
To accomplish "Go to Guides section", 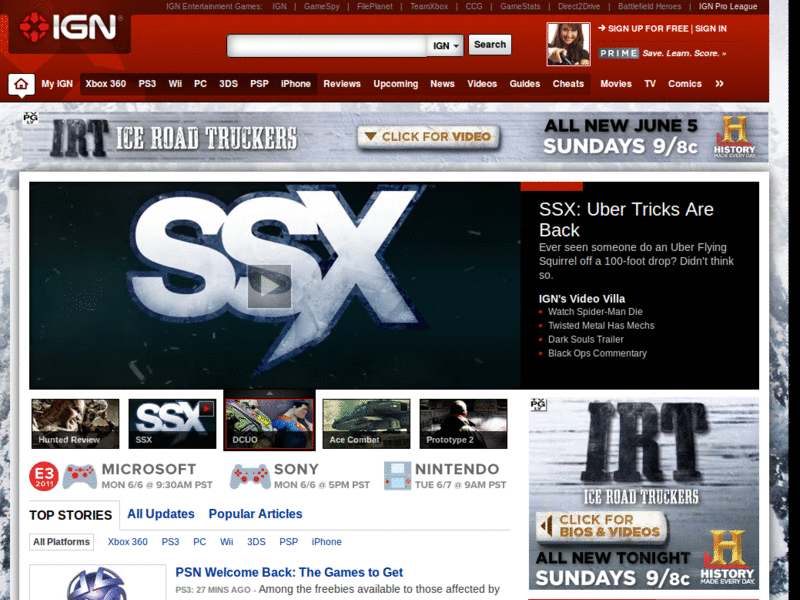I will [524, 84].
